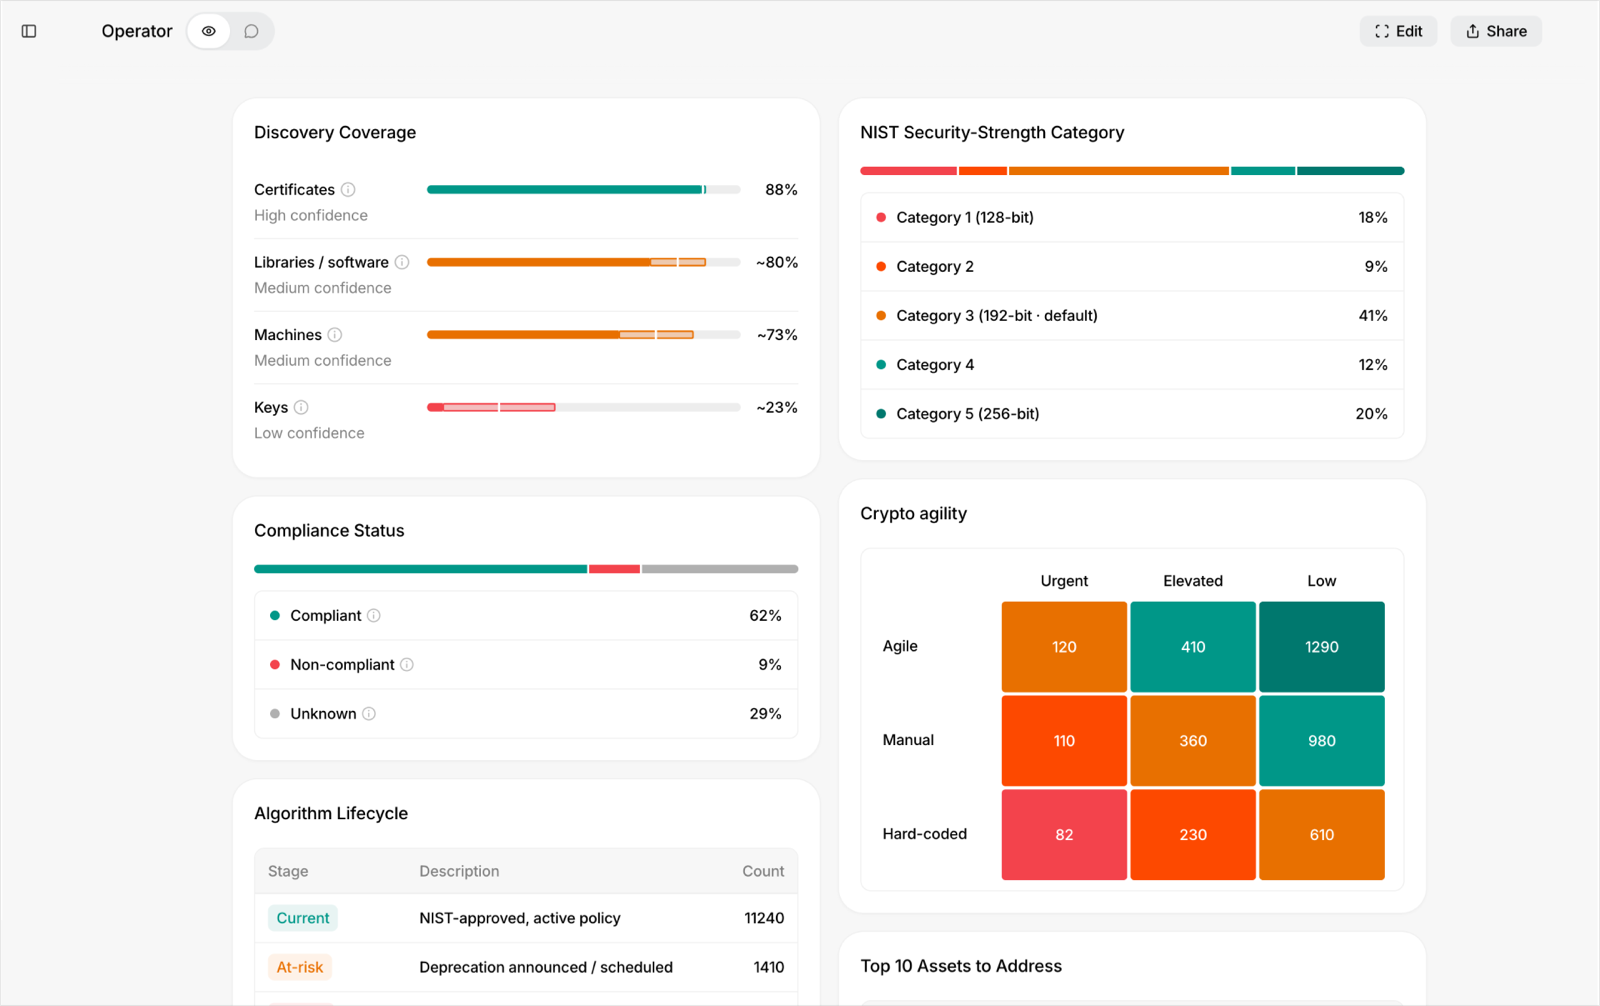Click the Libraries / software coverage bar
This screenshot has height=1006, width=1600.
(x=583, y=262)
